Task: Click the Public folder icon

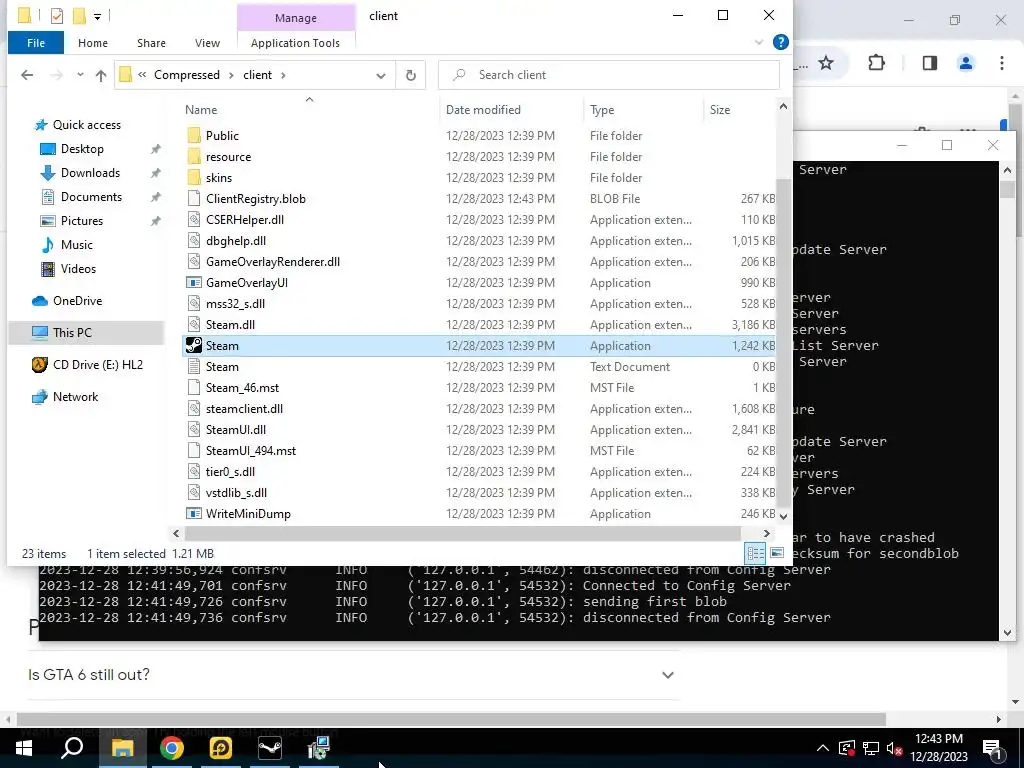Action: point(193,136)
